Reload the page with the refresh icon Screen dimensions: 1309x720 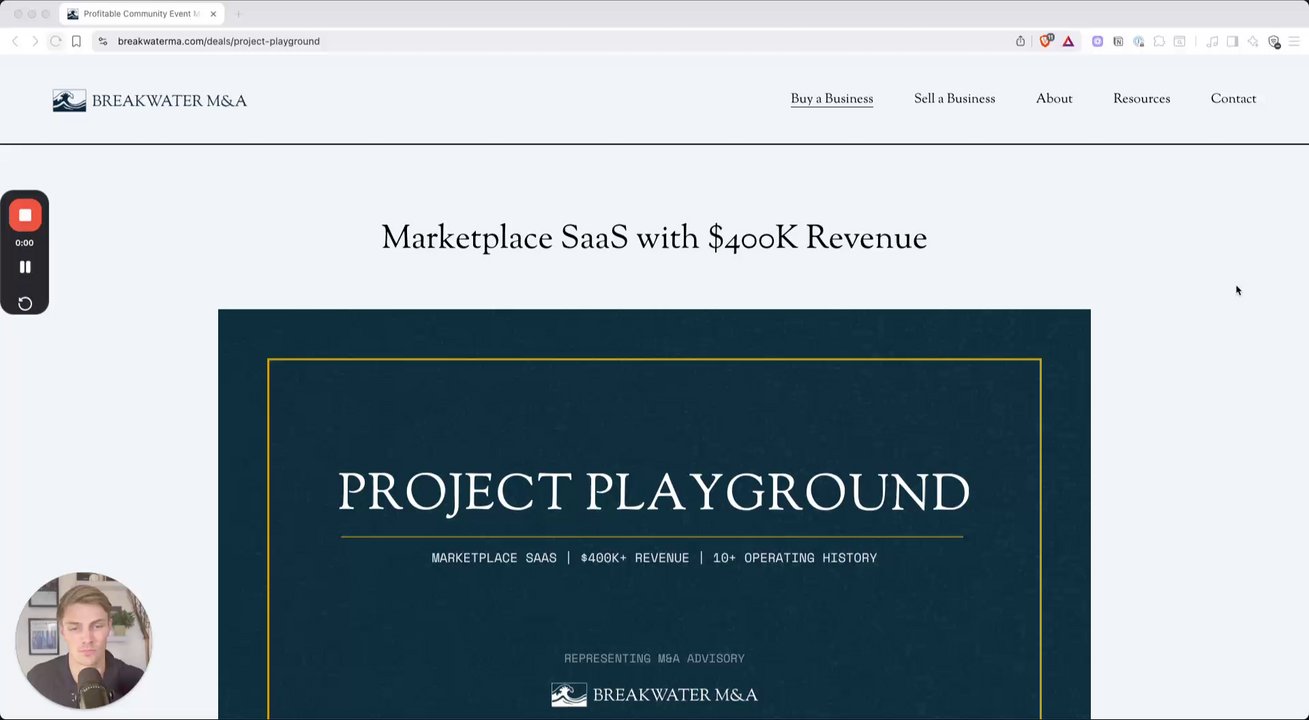pos(56,41)
